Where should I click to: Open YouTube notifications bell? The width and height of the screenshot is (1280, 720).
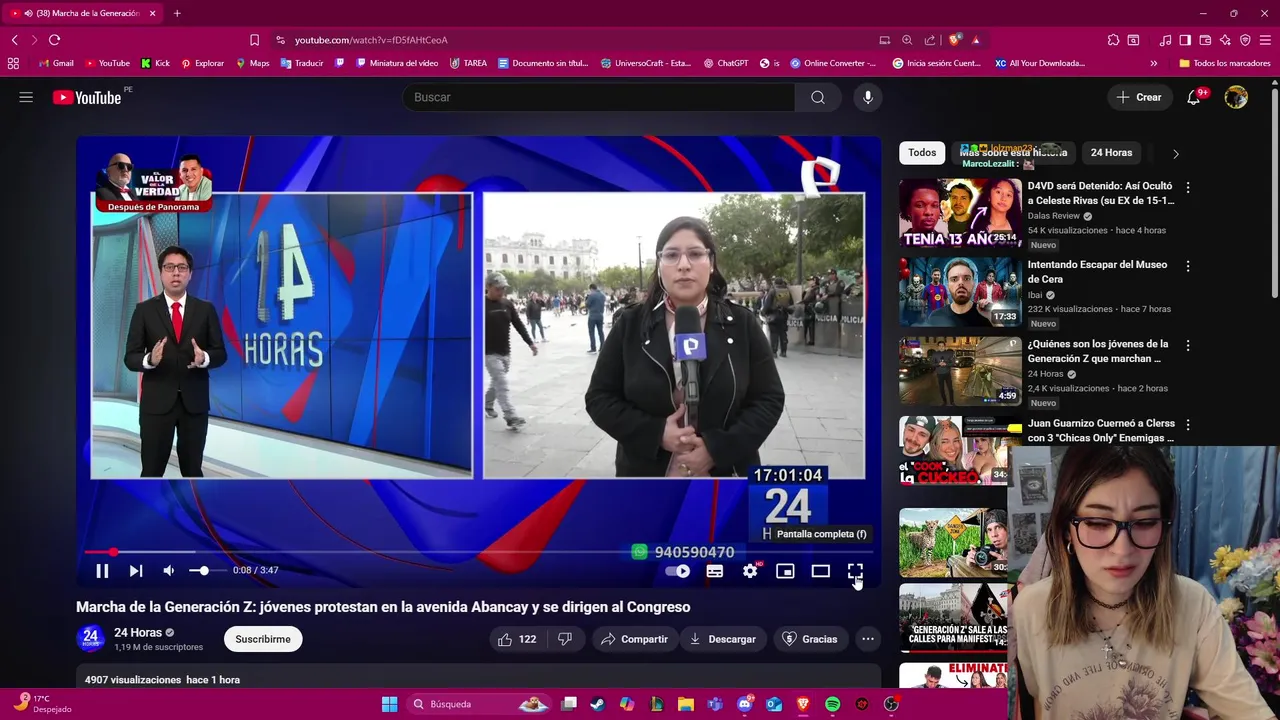coord(1194,97)
